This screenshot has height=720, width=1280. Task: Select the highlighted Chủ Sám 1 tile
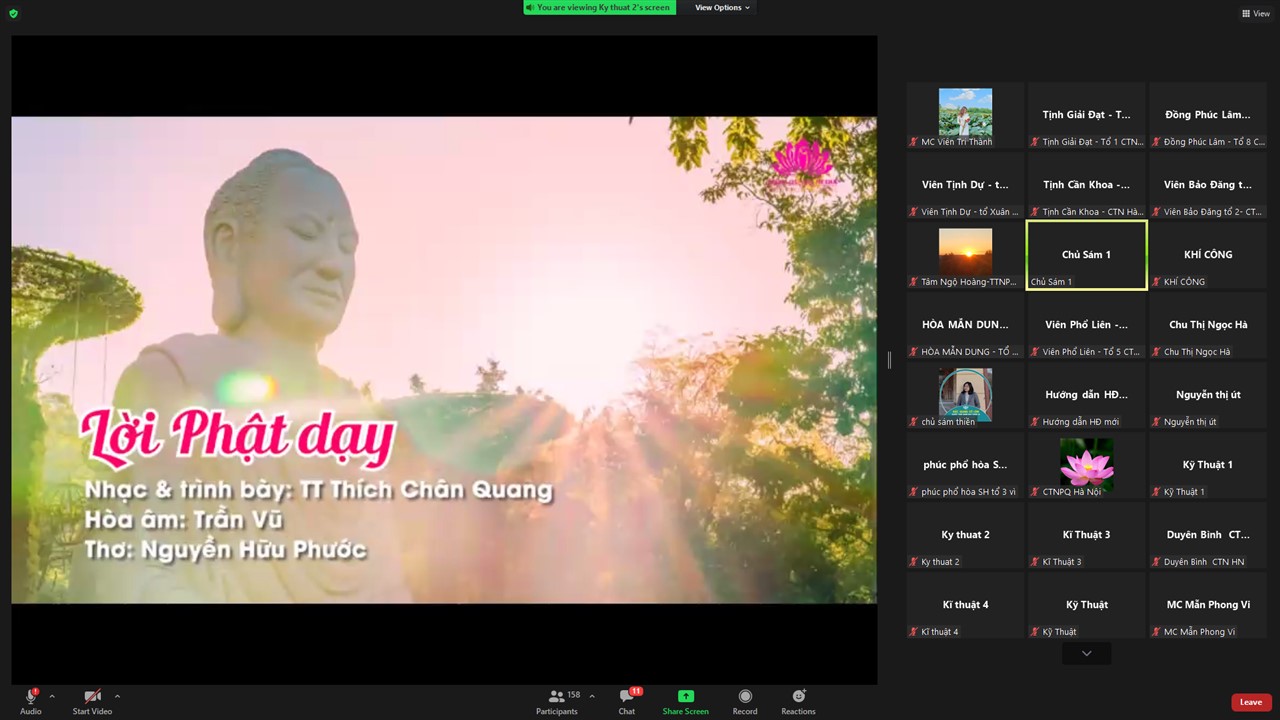(1087, 255)
